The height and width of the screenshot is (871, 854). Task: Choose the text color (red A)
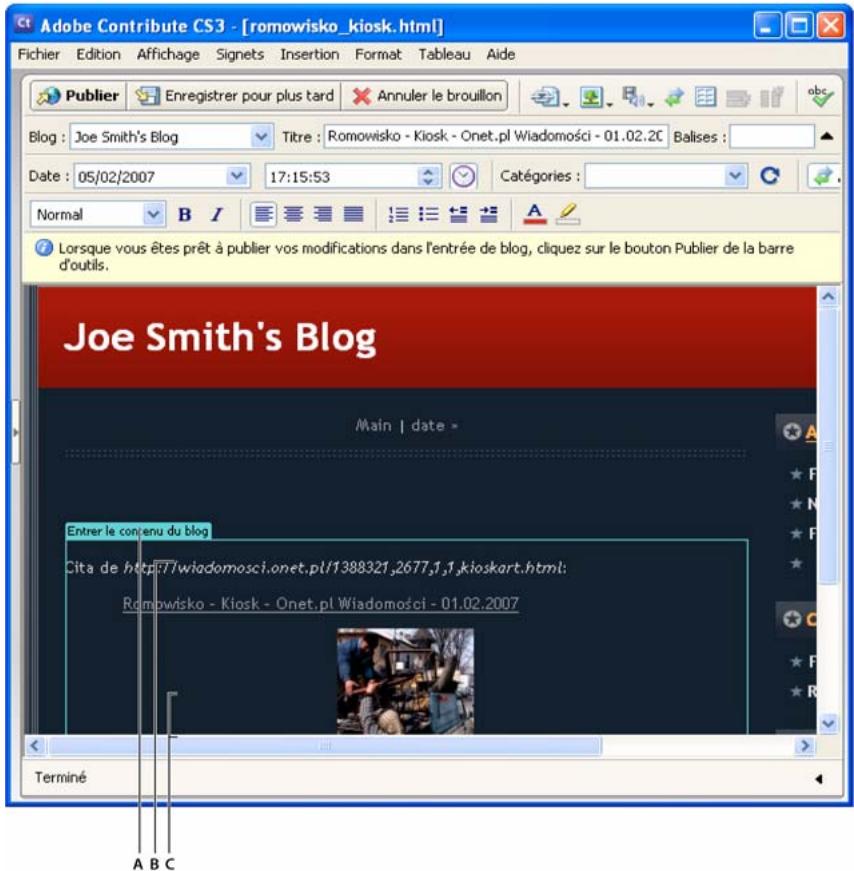[x=535, y=214]
